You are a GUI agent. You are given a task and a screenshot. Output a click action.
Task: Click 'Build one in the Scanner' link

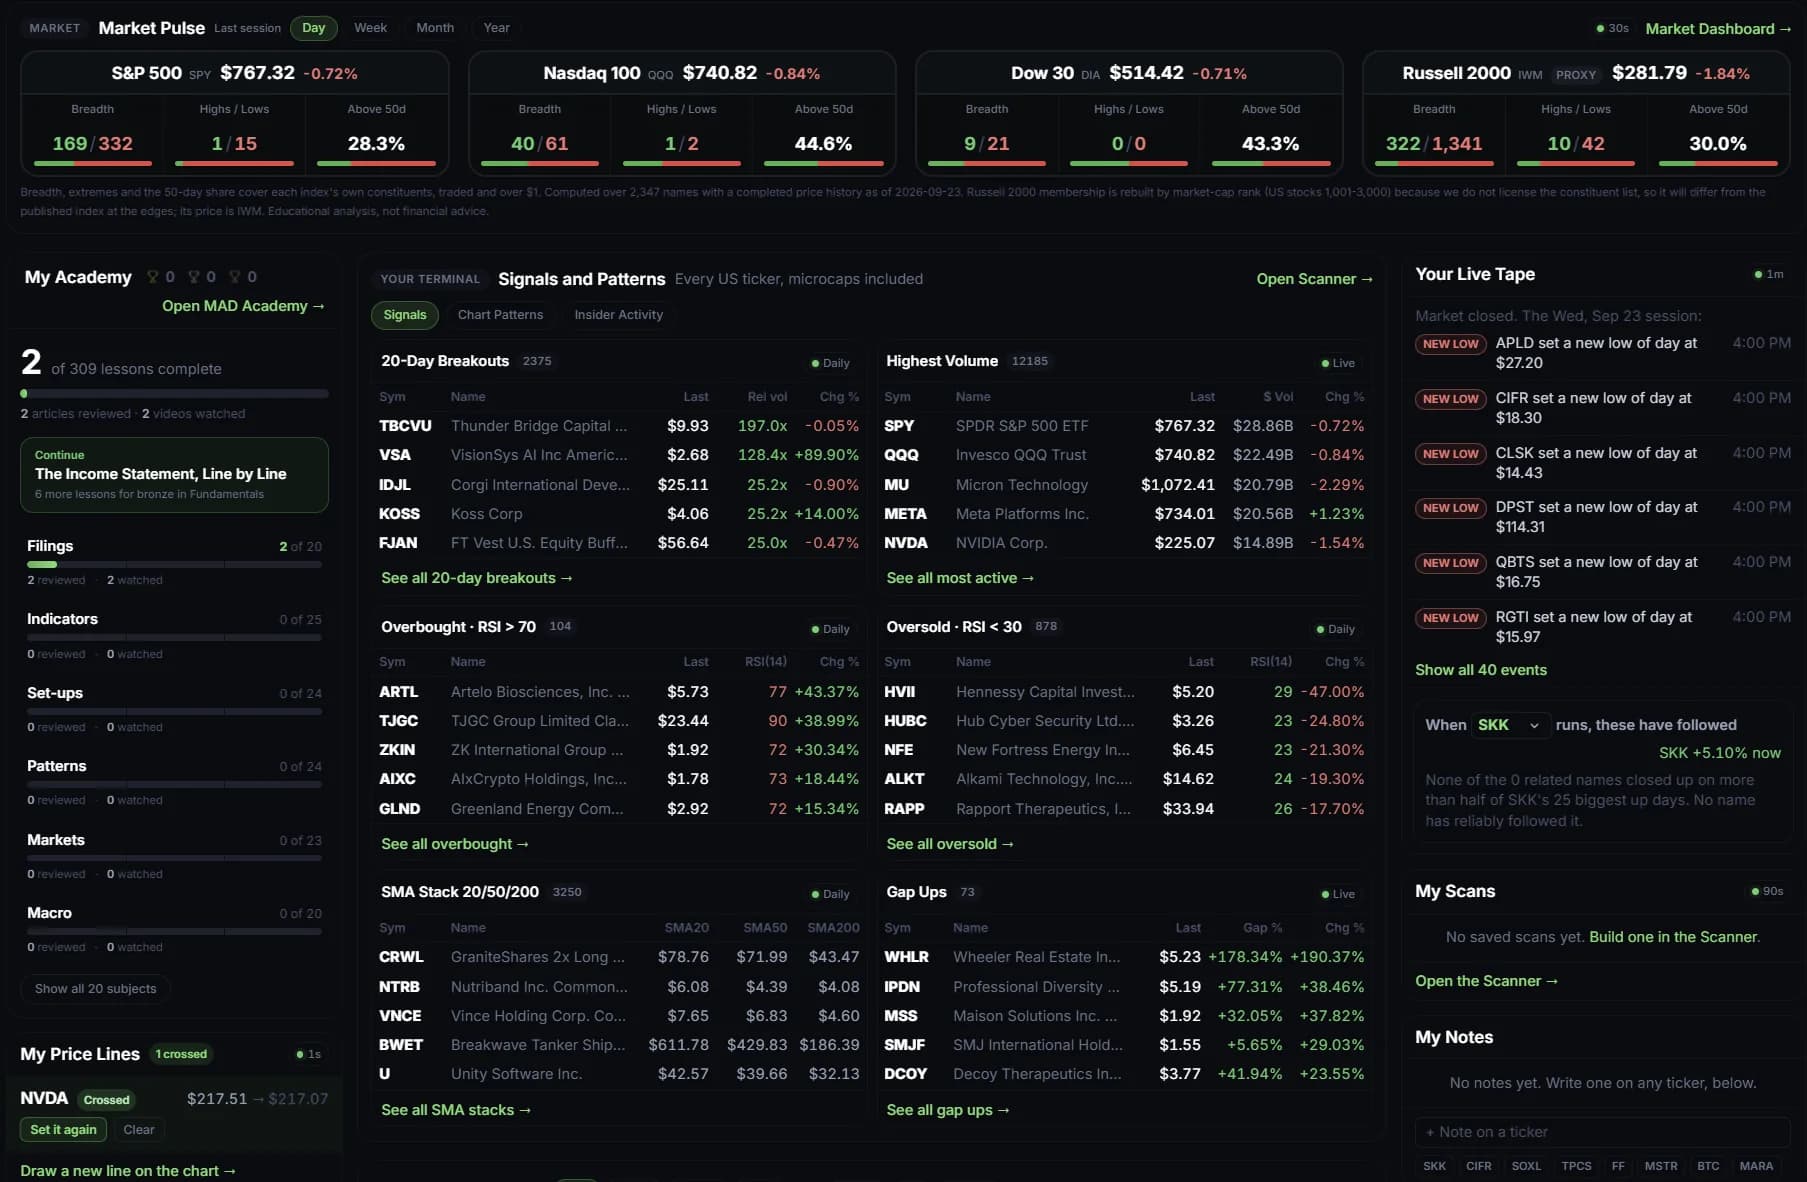(1673, 937)
